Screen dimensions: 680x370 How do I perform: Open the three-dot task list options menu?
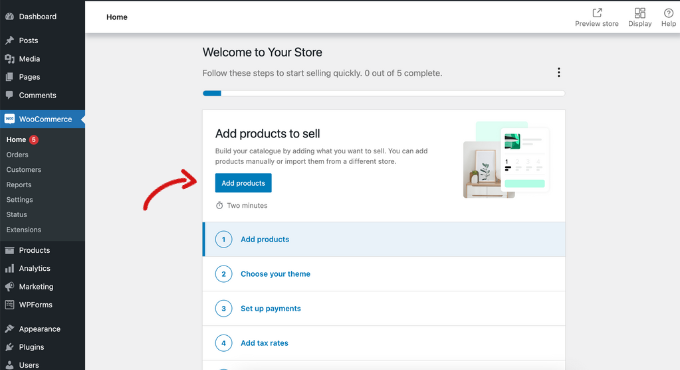(x=559, y=72)
